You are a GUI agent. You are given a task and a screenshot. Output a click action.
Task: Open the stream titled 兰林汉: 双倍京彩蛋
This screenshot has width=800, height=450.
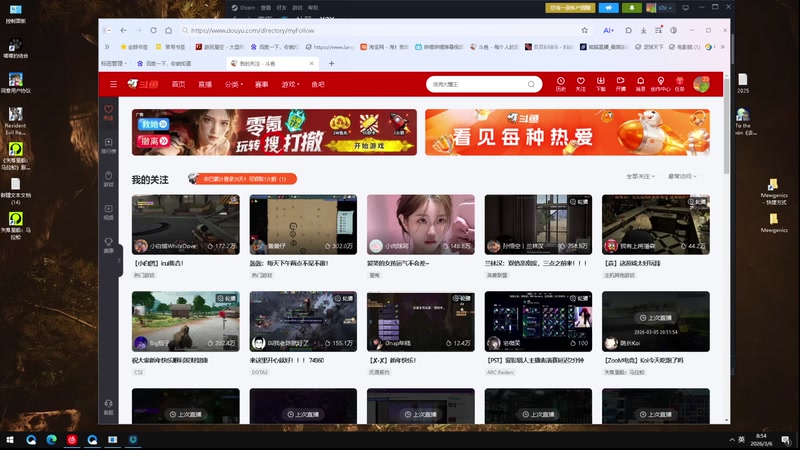(x=536, y=263)
